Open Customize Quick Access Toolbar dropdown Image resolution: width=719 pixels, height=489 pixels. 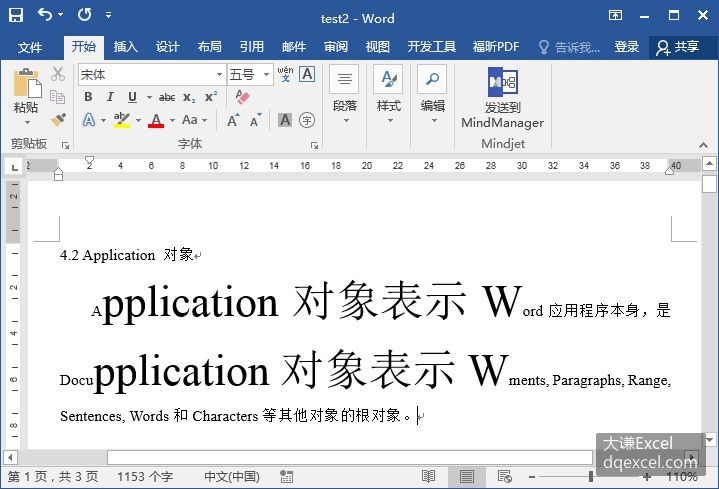click(x=109, y=15)
